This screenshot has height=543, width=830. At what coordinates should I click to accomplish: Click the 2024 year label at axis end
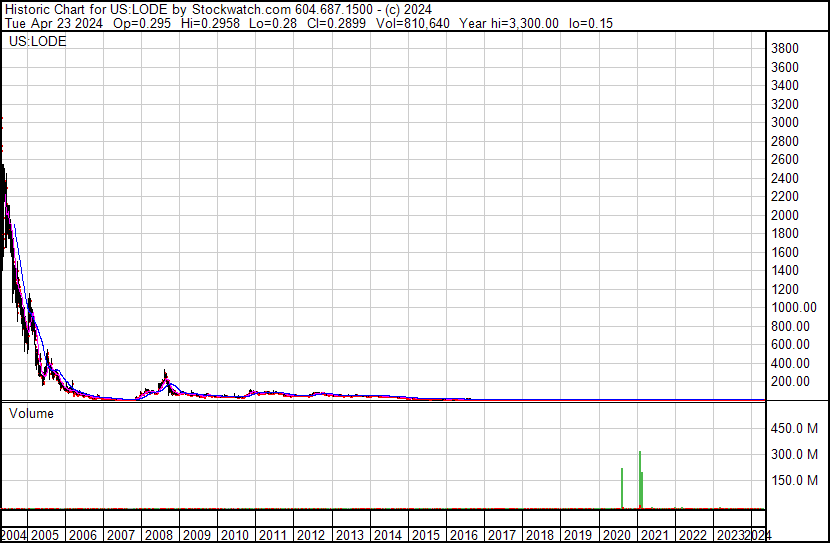coord(759,535)
